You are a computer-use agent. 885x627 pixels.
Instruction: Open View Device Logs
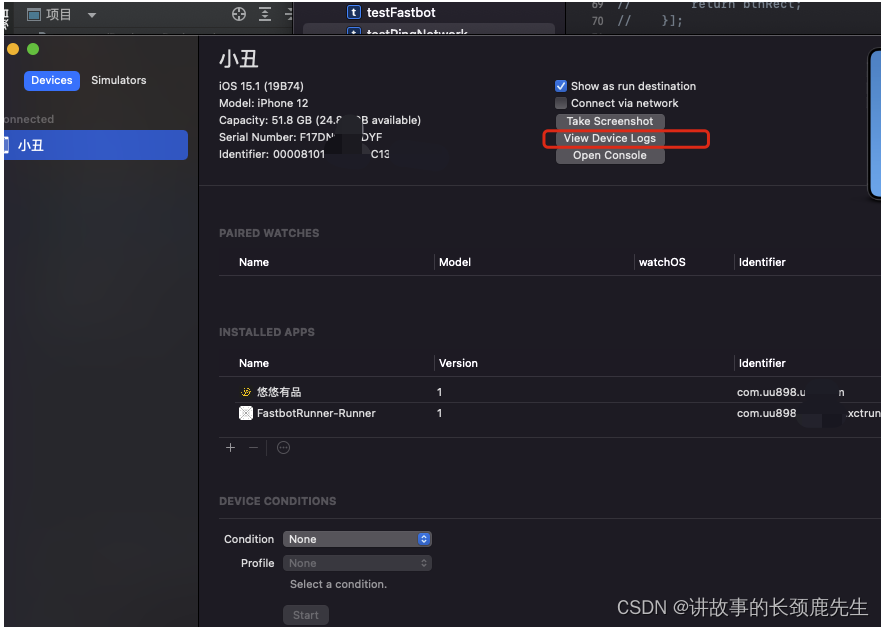click(610, 138)
